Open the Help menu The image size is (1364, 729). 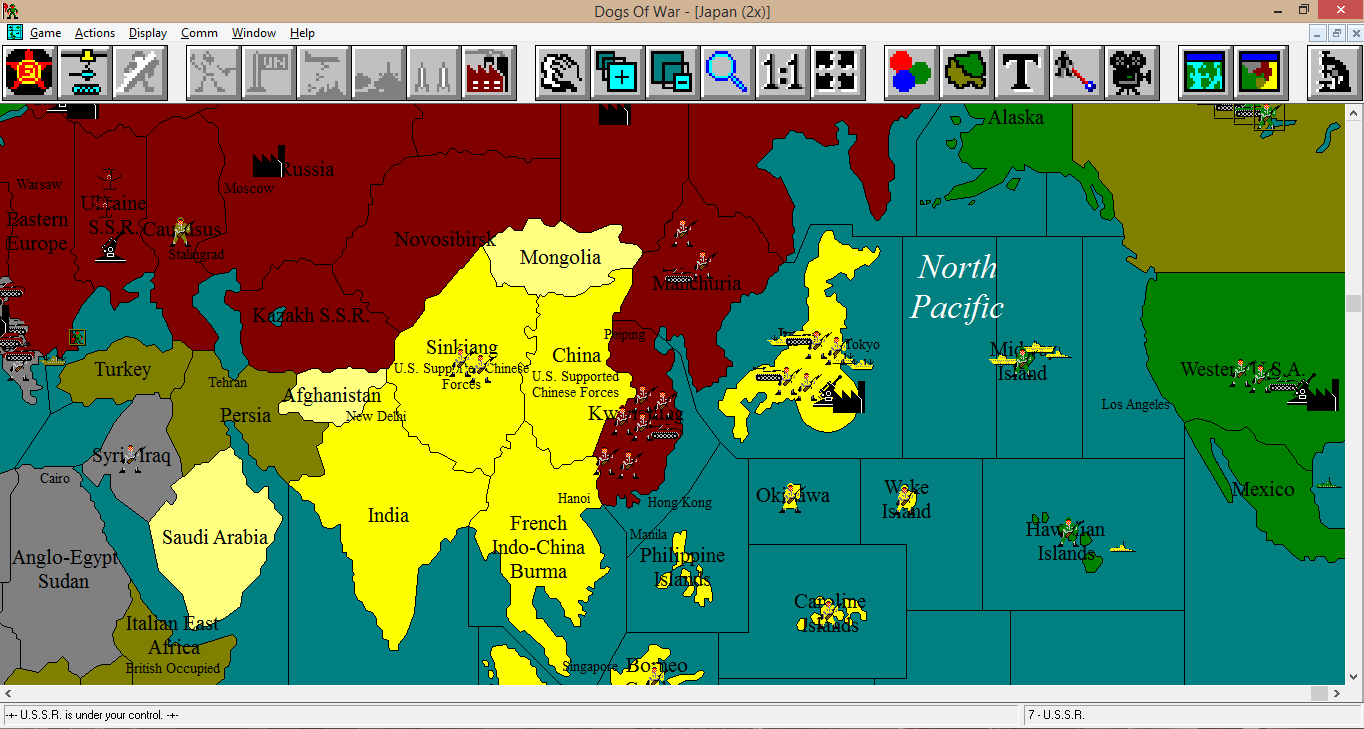point(302,33)
